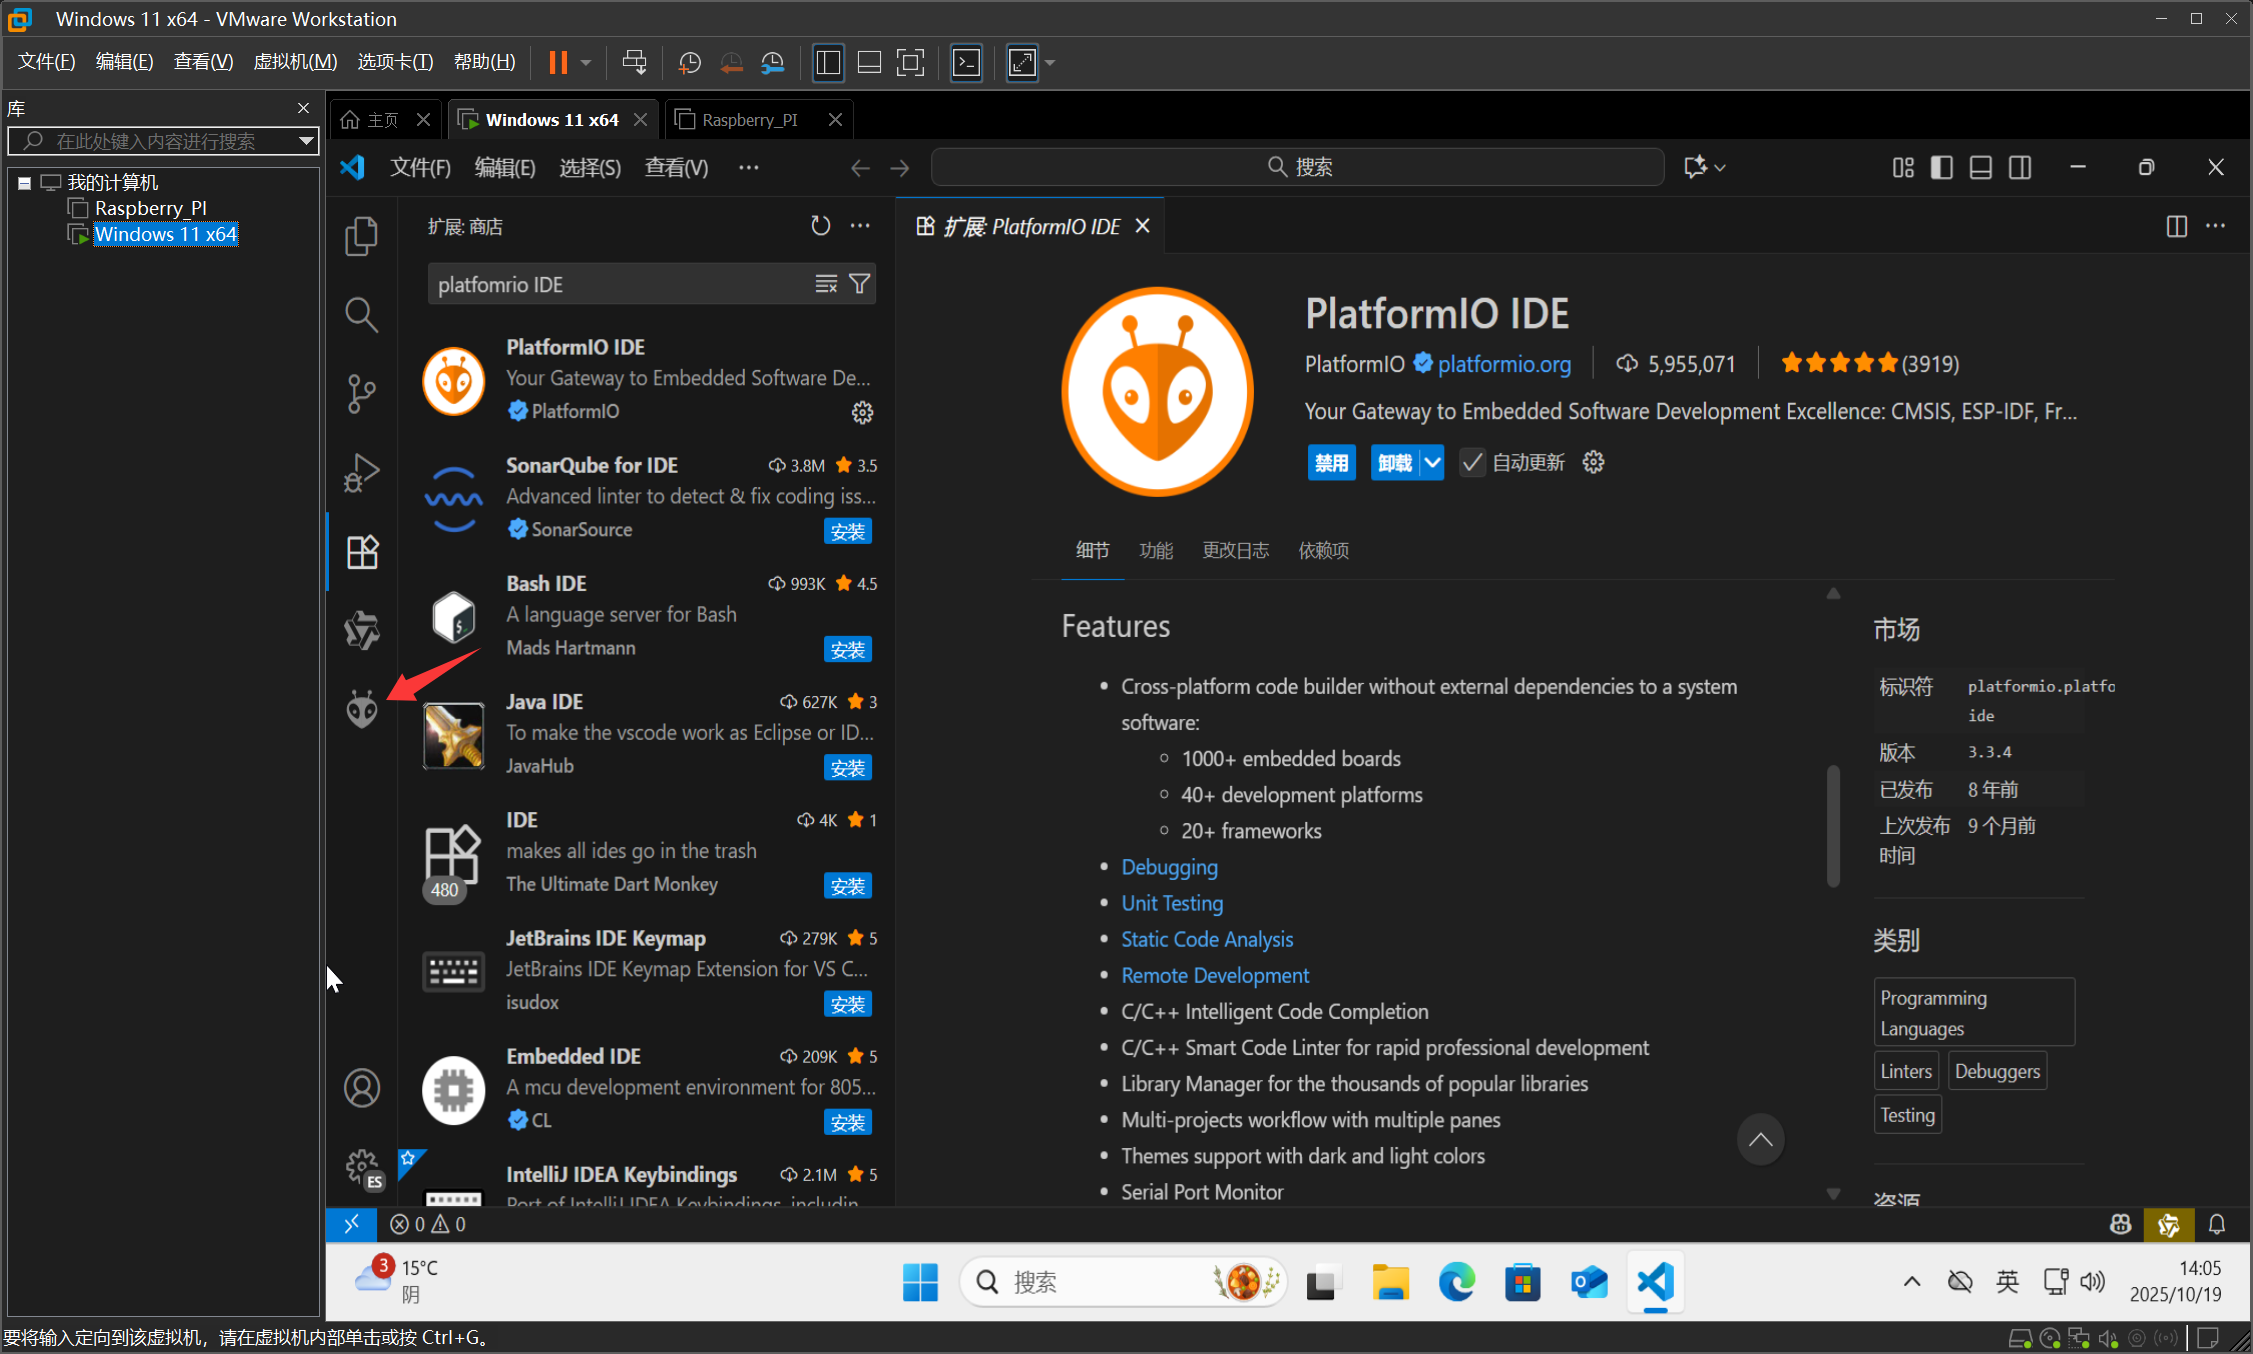Open the platformio.org publisher link

click(x=1503, y=364)
